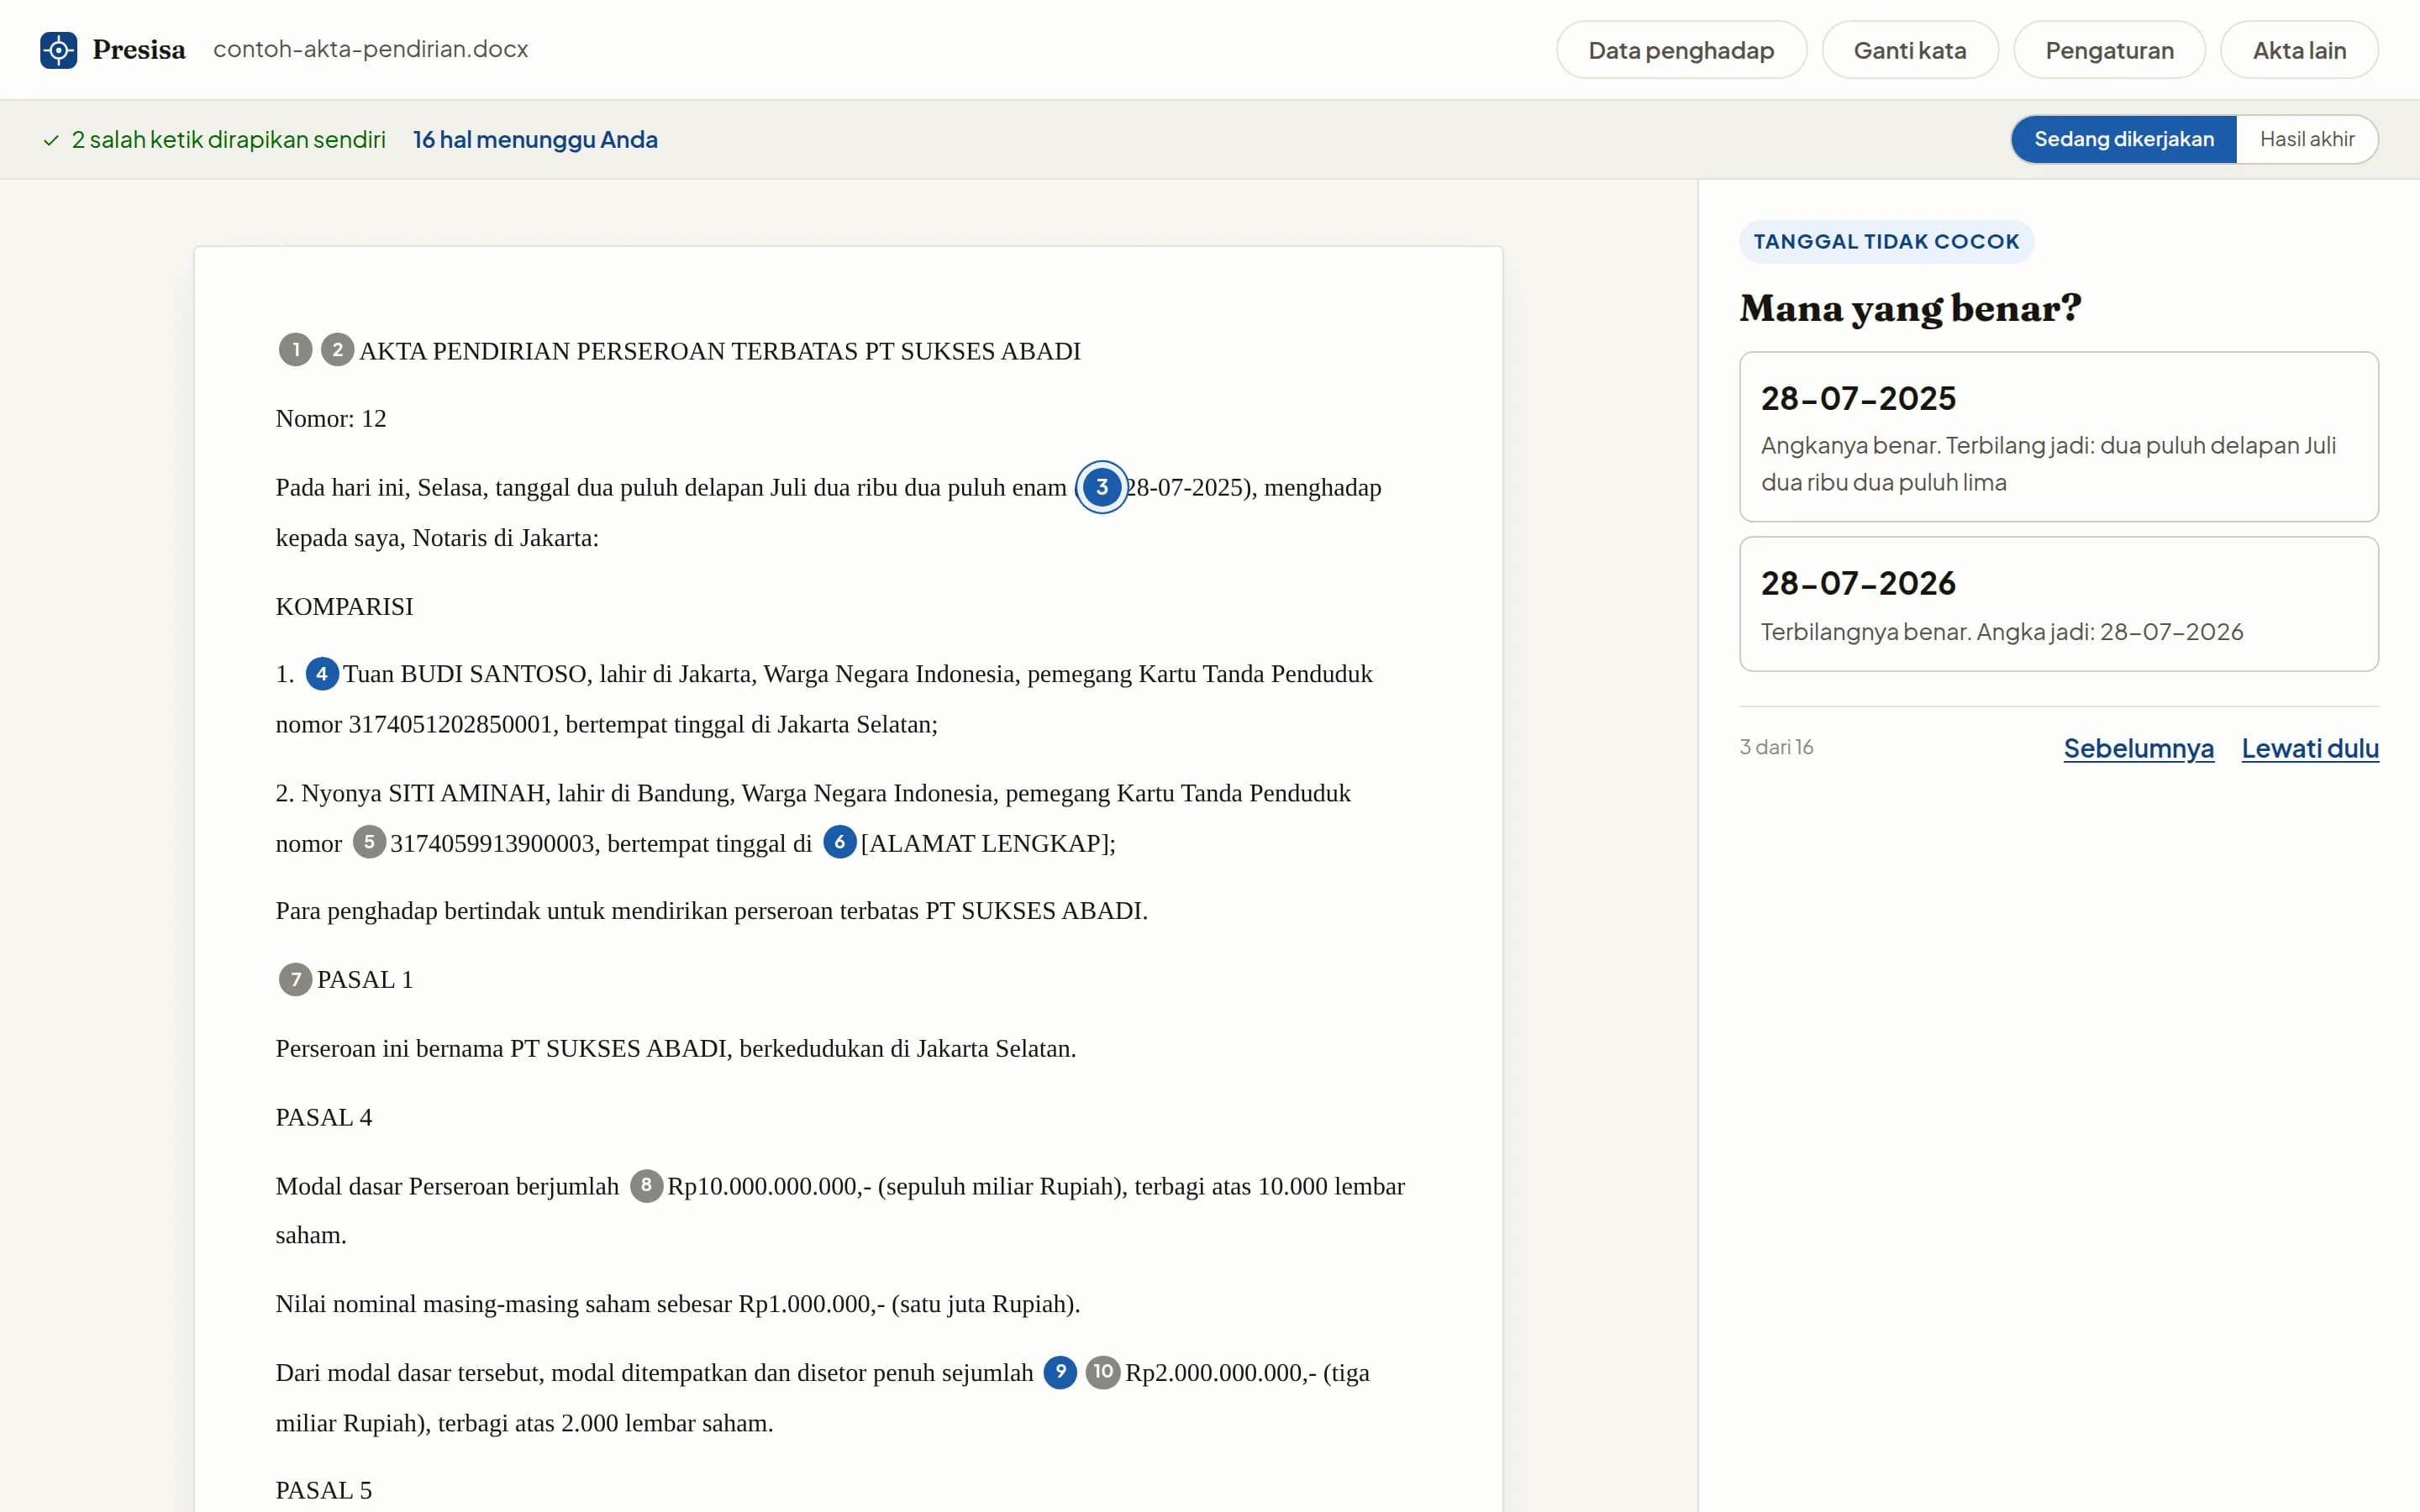Click the Nomor: 12 line
Image resolution: width=2420 pixels, height=1512 pixels.
(x=331, y=419)
